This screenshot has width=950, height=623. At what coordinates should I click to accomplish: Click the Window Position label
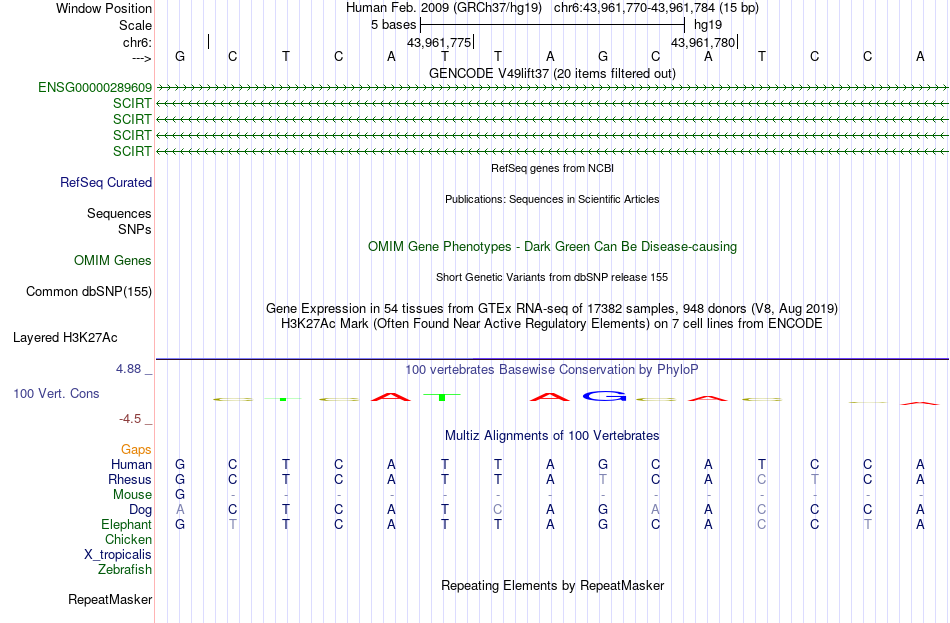tap(104, 8)
